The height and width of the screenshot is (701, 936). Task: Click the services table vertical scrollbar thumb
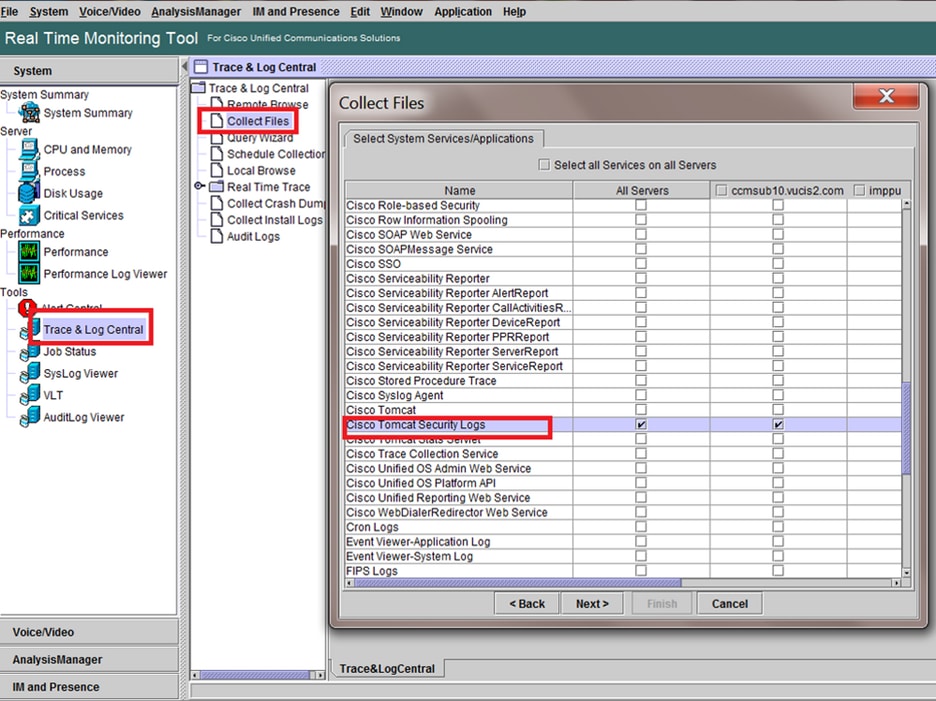906,428
